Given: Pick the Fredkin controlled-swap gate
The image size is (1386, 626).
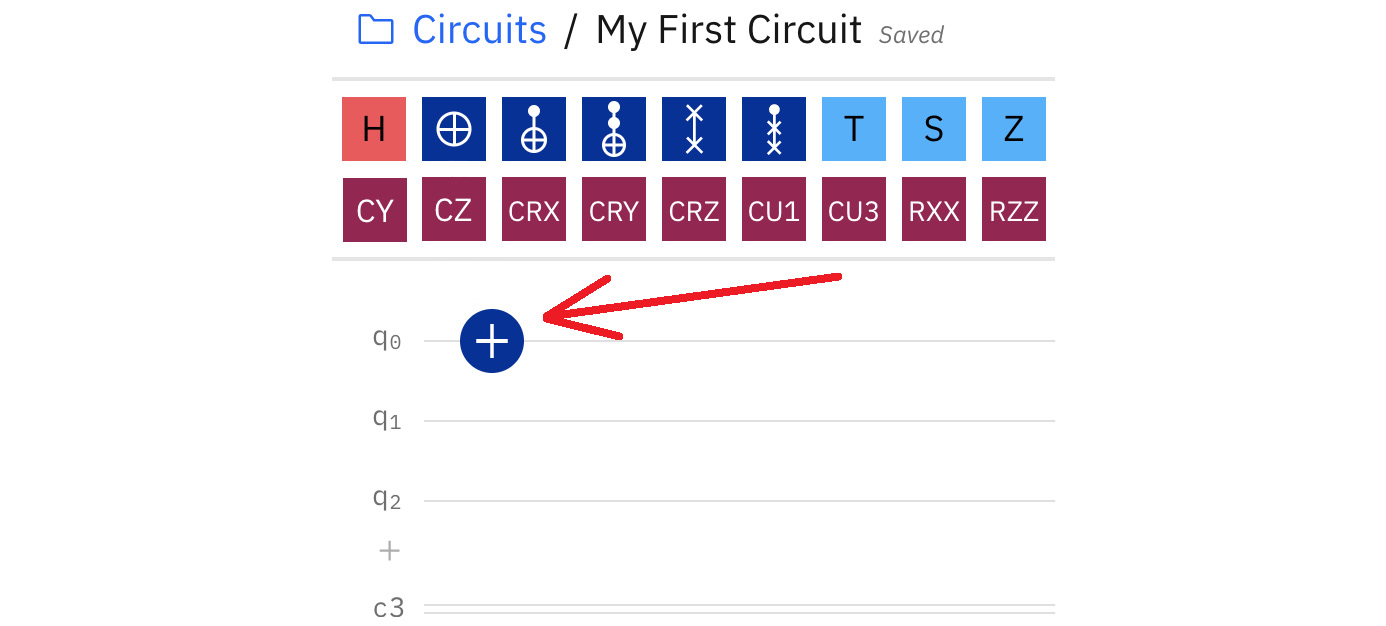Looking at the screenshot, I should pos(774,129).
